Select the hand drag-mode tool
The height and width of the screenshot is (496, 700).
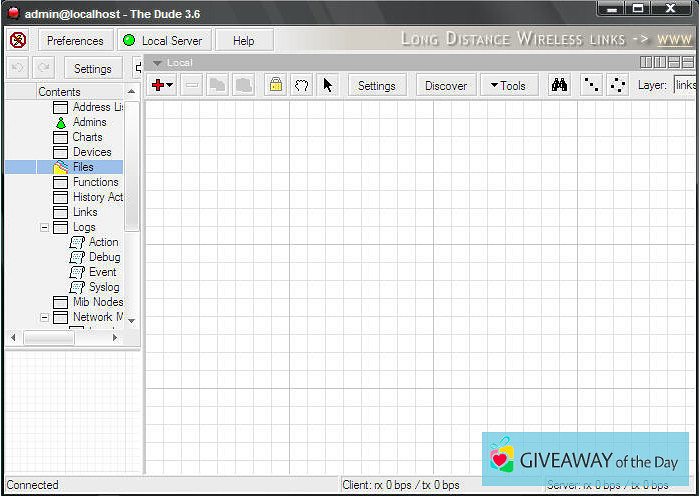coord(301,85)
